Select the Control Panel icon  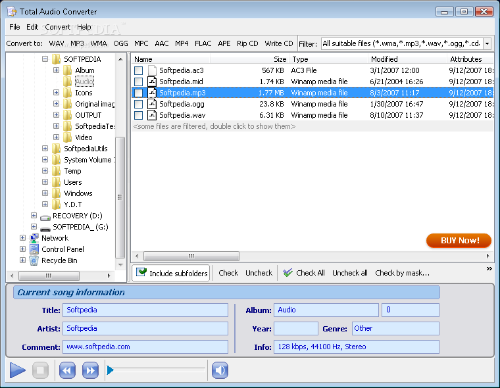34,249
